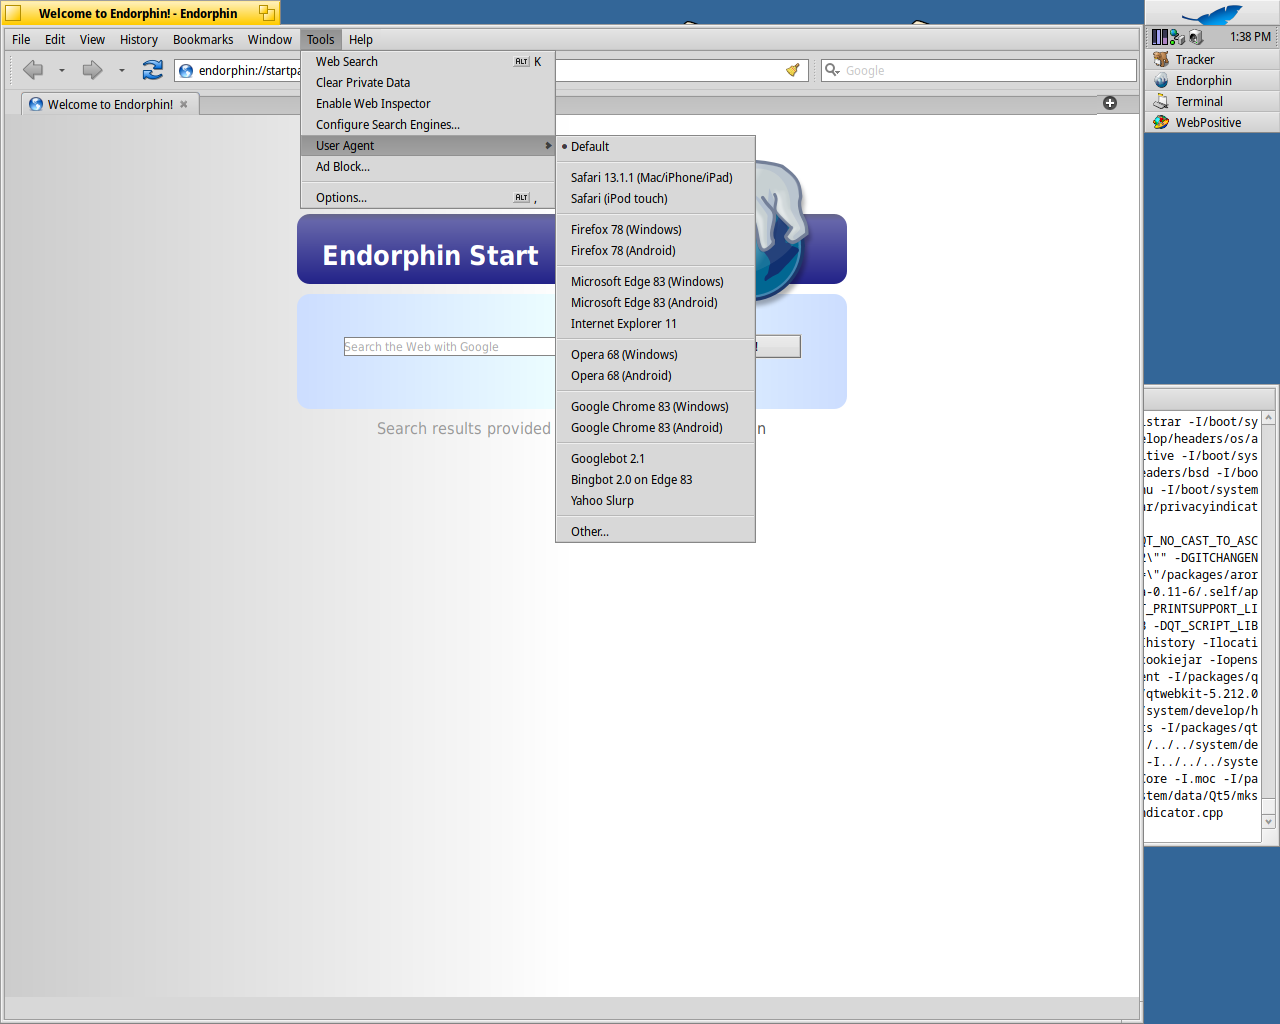The width and height of the screenshot is (1280, 1024).
Task: Switch to Tracker in the Deskbar
Action: 1212,59
